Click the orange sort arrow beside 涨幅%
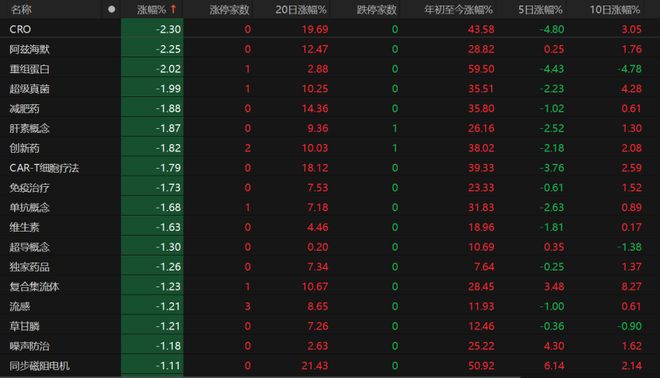Image resolution: width=660 pixels, height=378 pixels. (x=173, y=9)
